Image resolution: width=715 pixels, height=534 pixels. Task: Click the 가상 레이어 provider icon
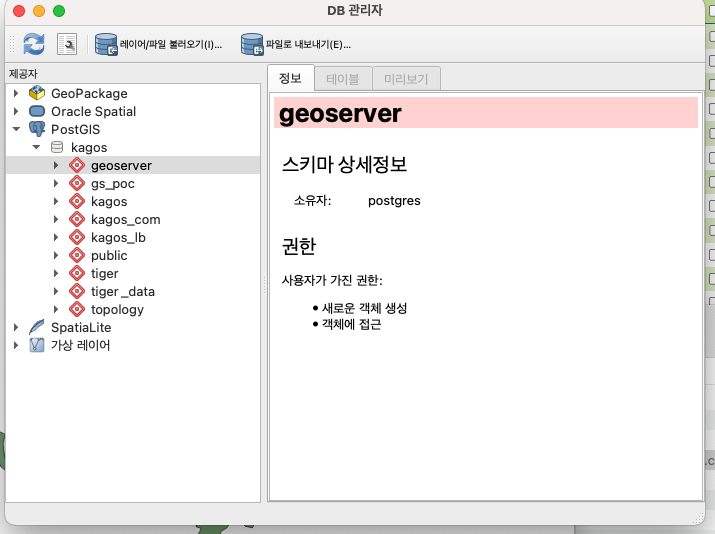click(x=37, y=345)
